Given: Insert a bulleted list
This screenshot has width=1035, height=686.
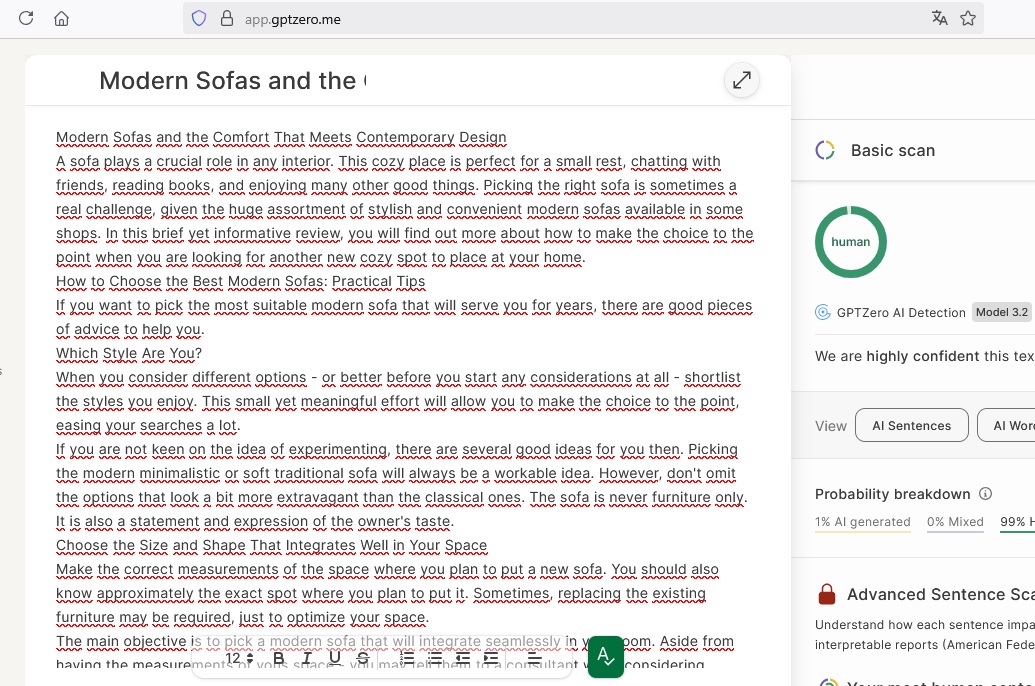Looking at the screenshot, I should click(435, 658).
